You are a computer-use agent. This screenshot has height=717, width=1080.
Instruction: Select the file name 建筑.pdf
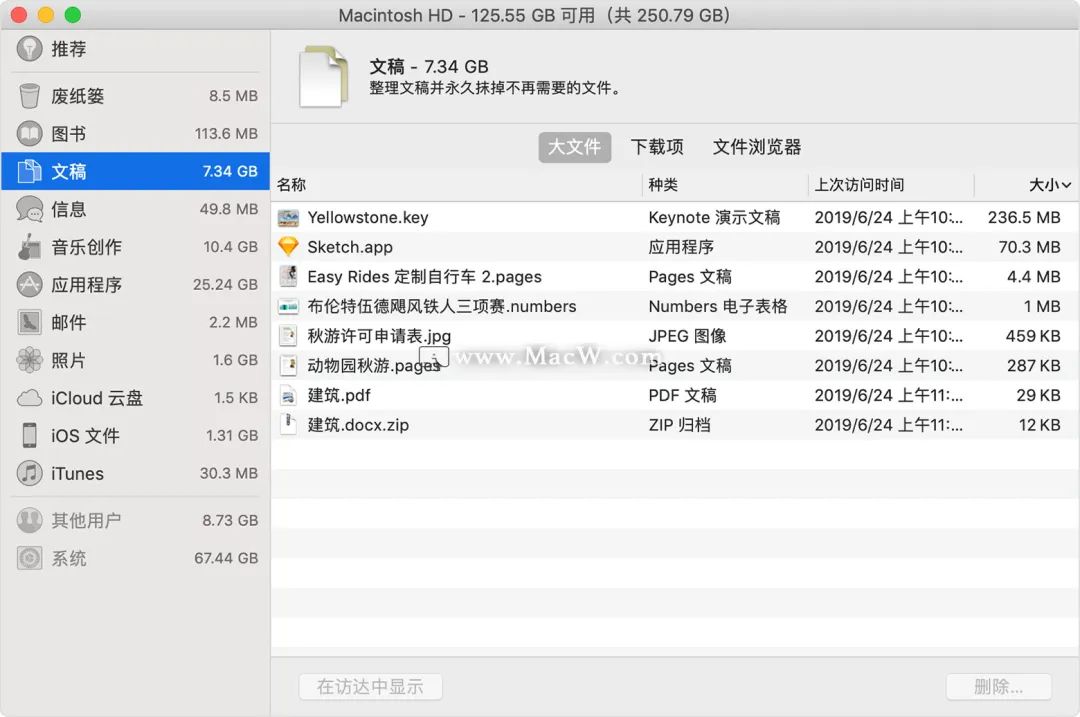(339, 395)
